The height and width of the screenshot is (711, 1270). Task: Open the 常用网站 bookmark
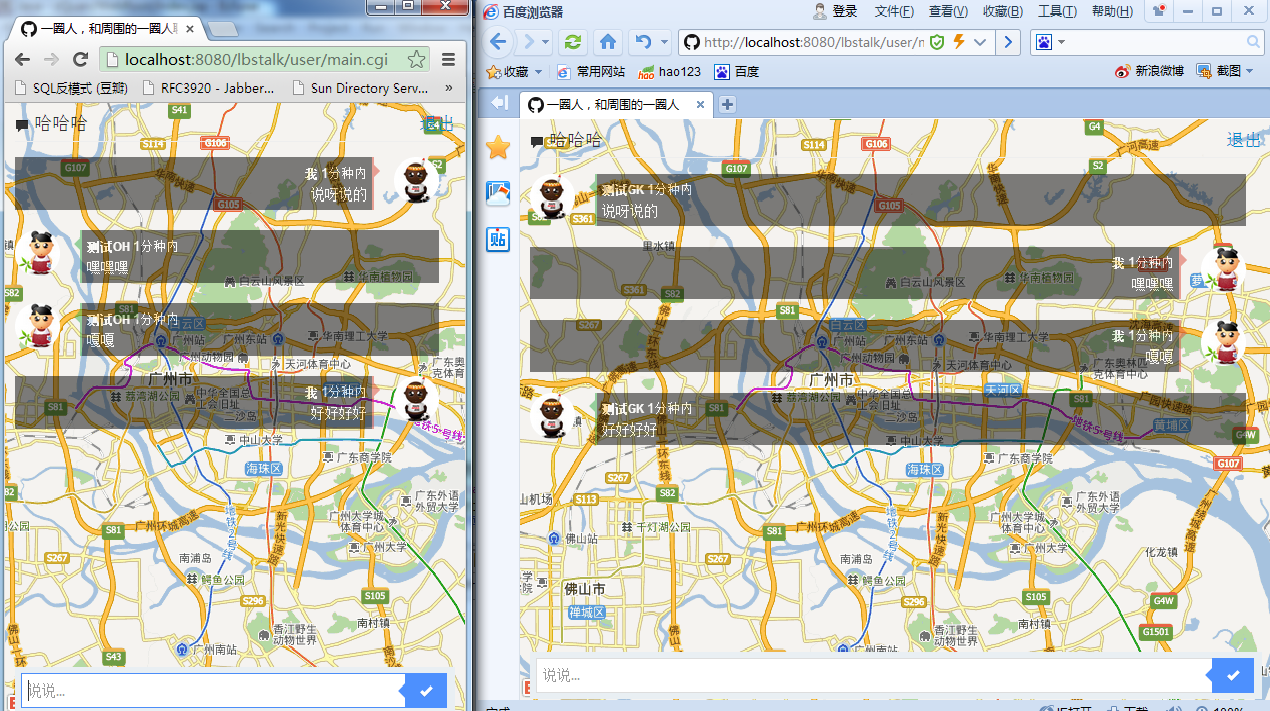(591, 72)
